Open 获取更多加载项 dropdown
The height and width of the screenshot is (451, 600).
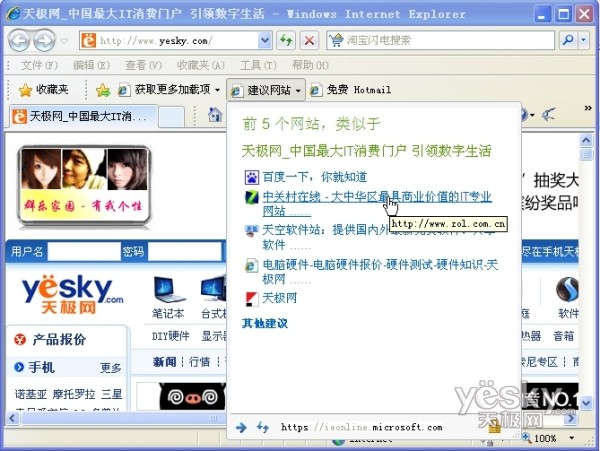169,90
